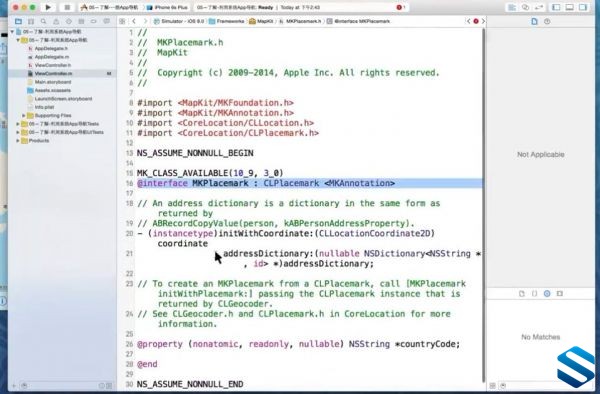This screenshot has height=394, width=600.
Task: Choose the iPhone 6s Plus destination
Action: [x=168, y=7]
